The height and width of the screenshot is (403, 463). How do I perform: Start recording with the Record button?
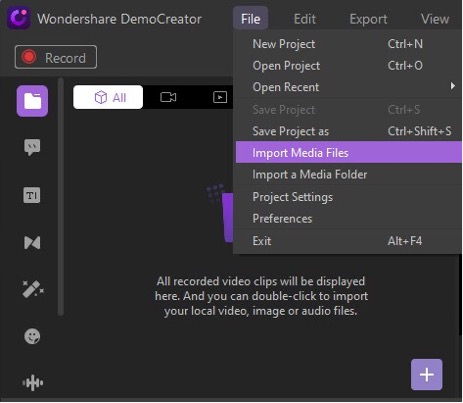tap(56, 57)
